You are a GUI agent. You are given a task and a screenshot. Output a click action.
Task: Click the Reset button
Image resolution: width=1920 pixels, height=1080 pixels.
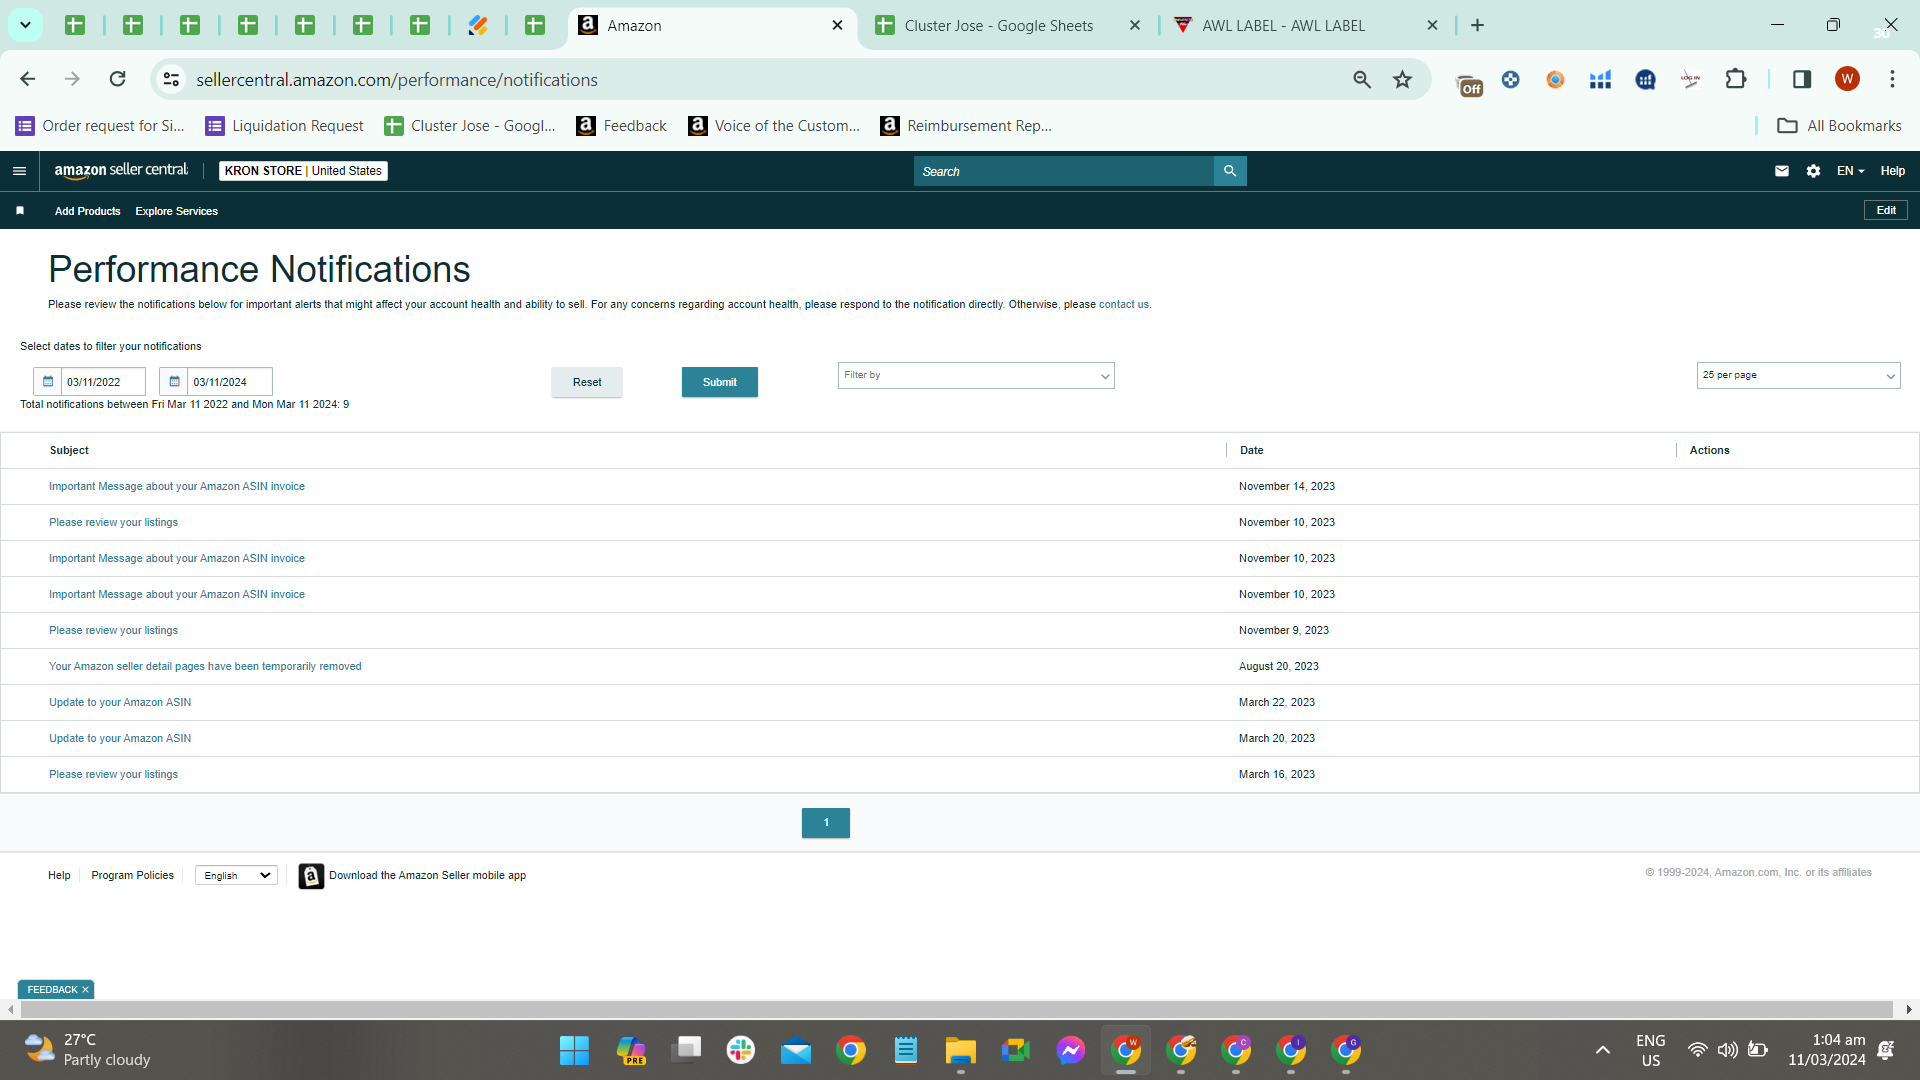(x=587, y=382)
